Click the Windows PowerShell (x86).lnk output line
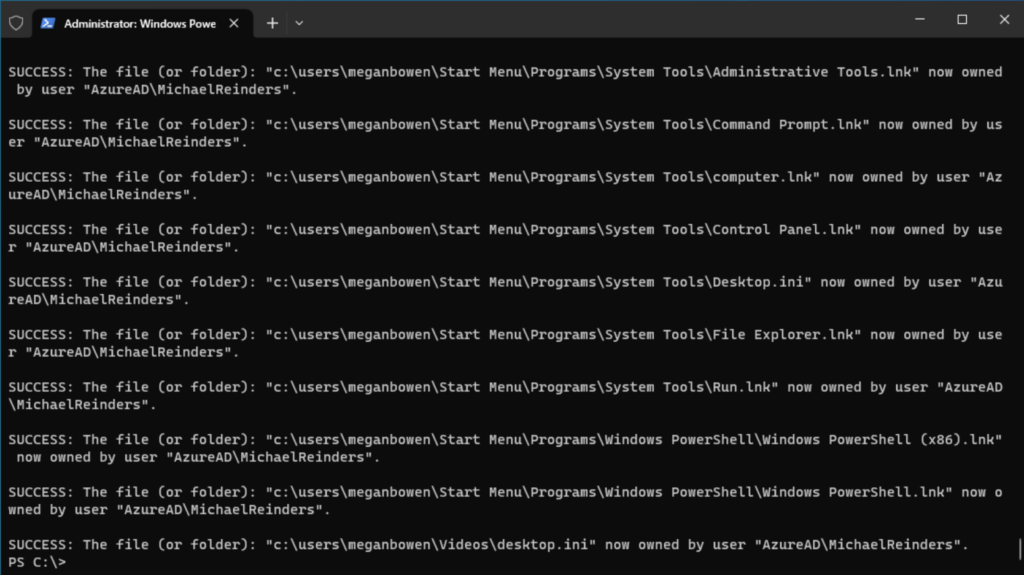Image resolution: width=1024 pixels, height=575 pixels. (x=505, y=448)
